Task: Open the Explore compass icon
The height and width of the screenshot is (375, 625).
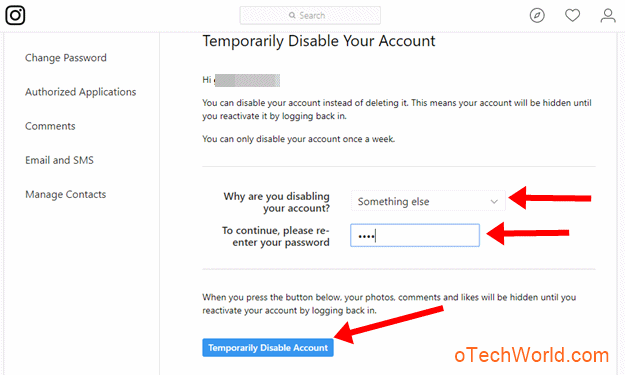Action: coord(537,16)
